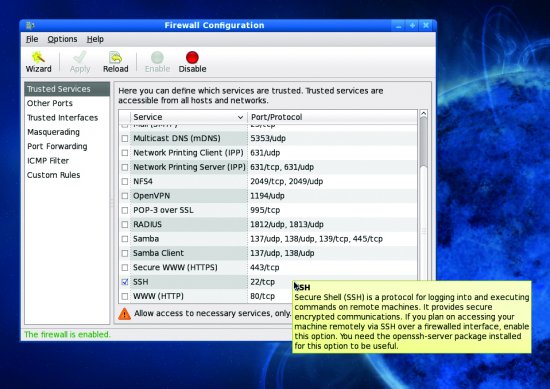
Task: Click the 631/udp only port cell
Action: tap(265, 153)
